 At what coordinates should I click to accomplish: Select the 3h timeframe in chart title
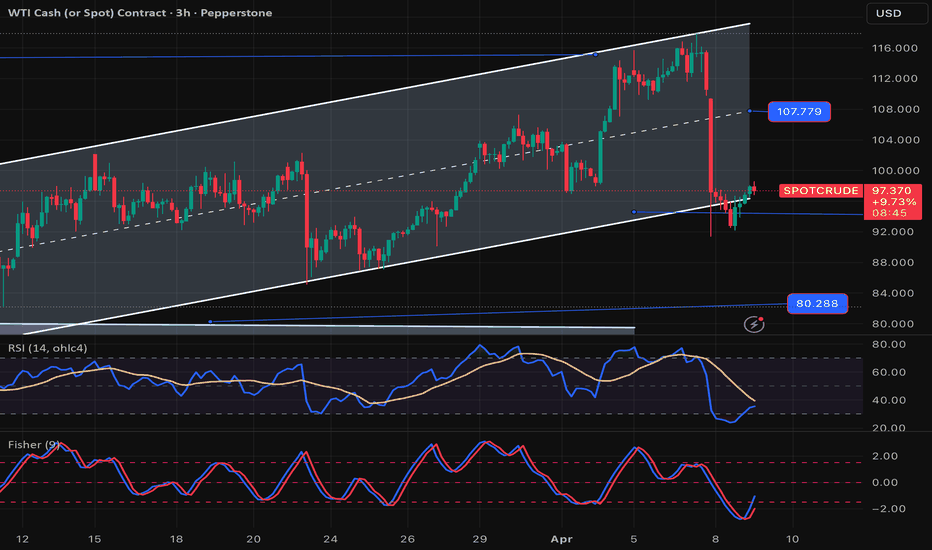click(168, 13)
